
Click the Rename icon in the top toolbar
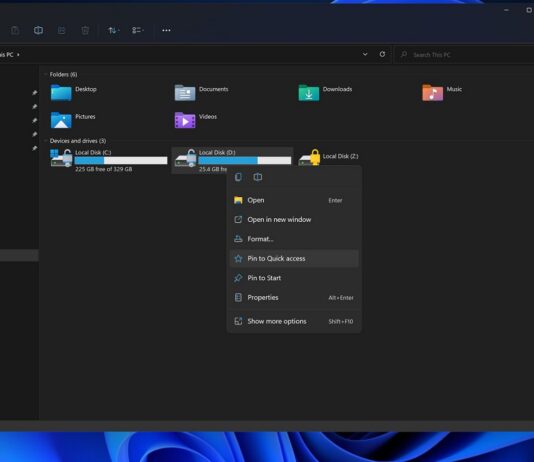(38, 30)
